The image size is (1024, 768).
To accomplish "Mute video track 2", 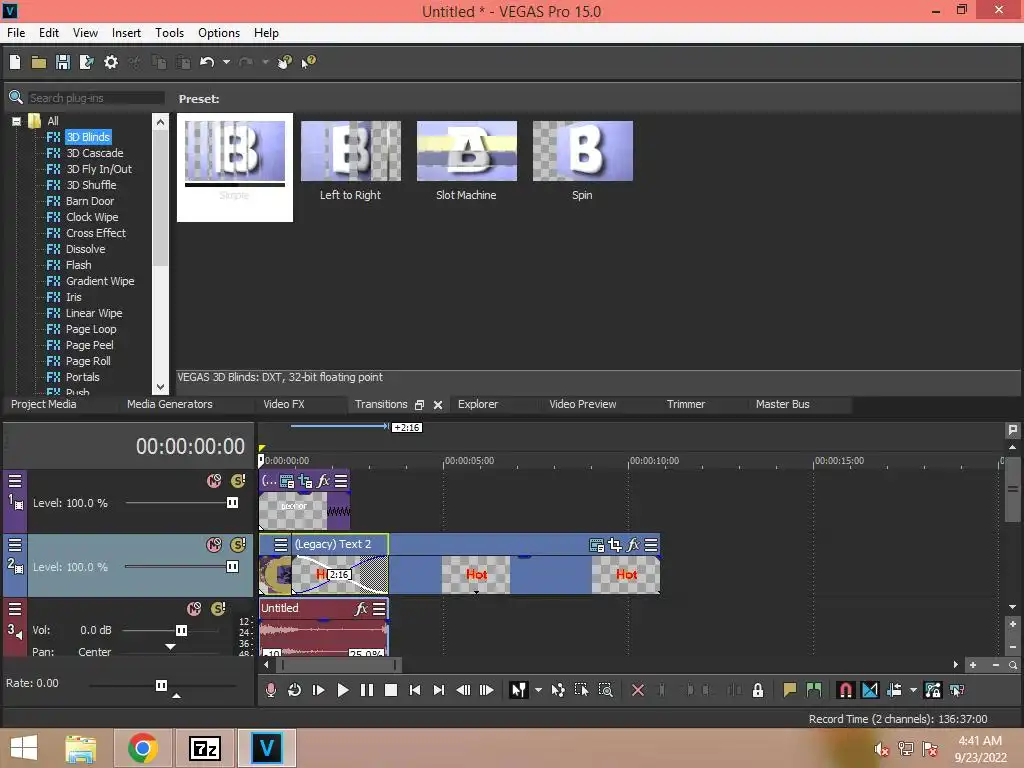I will tap(214, 544).
